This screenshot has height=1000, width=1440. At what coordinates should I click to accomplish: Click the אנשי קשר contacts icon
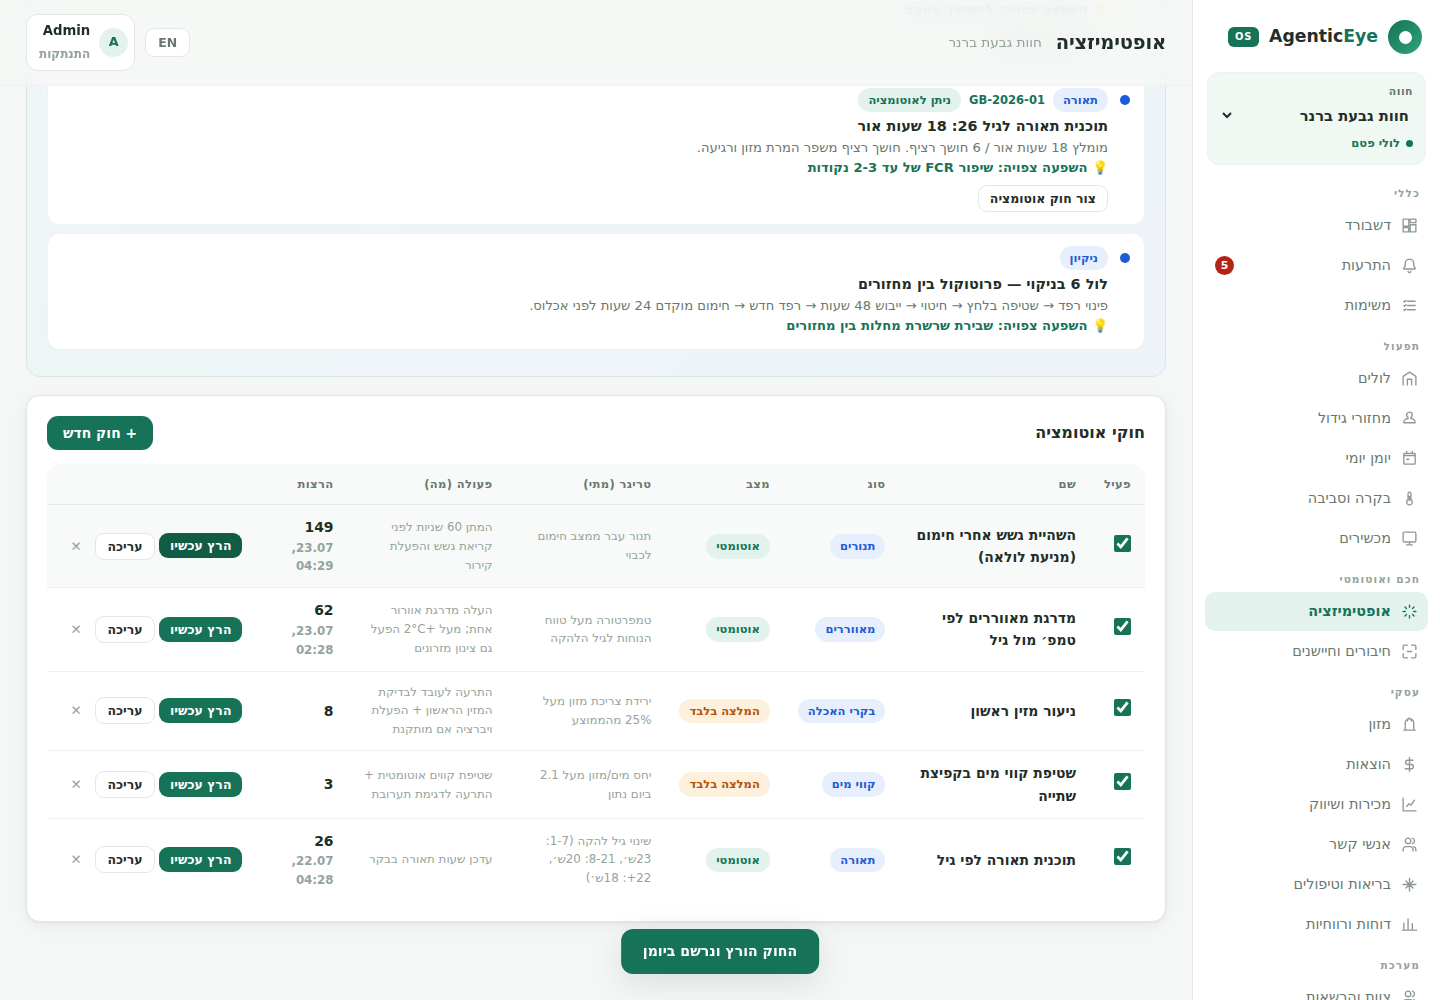(x=1409, y=845)
